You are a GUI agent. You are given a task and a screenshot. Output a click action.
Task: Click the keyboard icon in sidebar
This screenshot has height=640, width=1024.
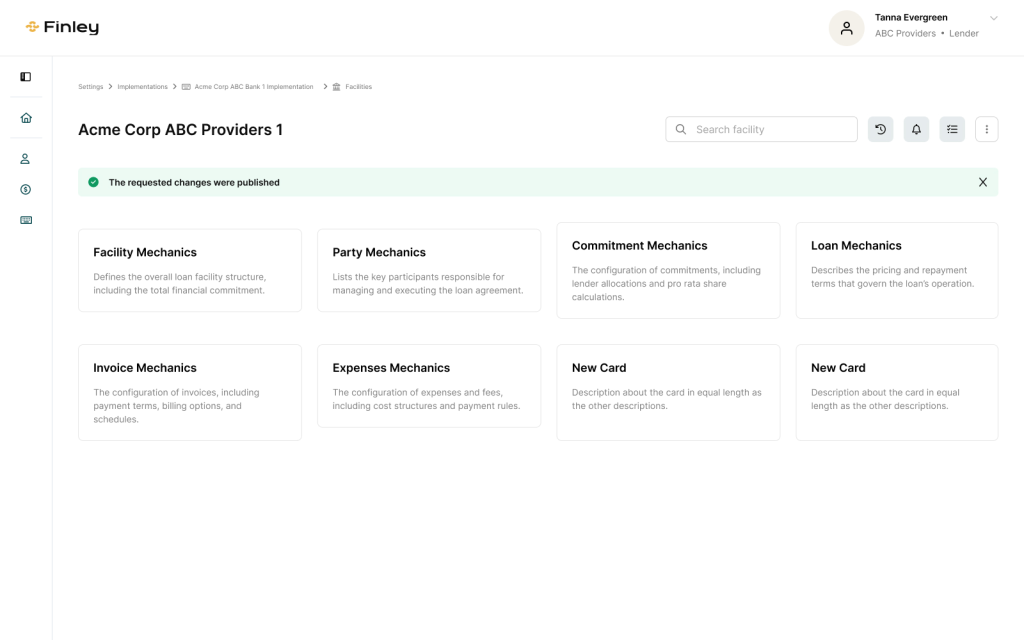tap(26, 220)
